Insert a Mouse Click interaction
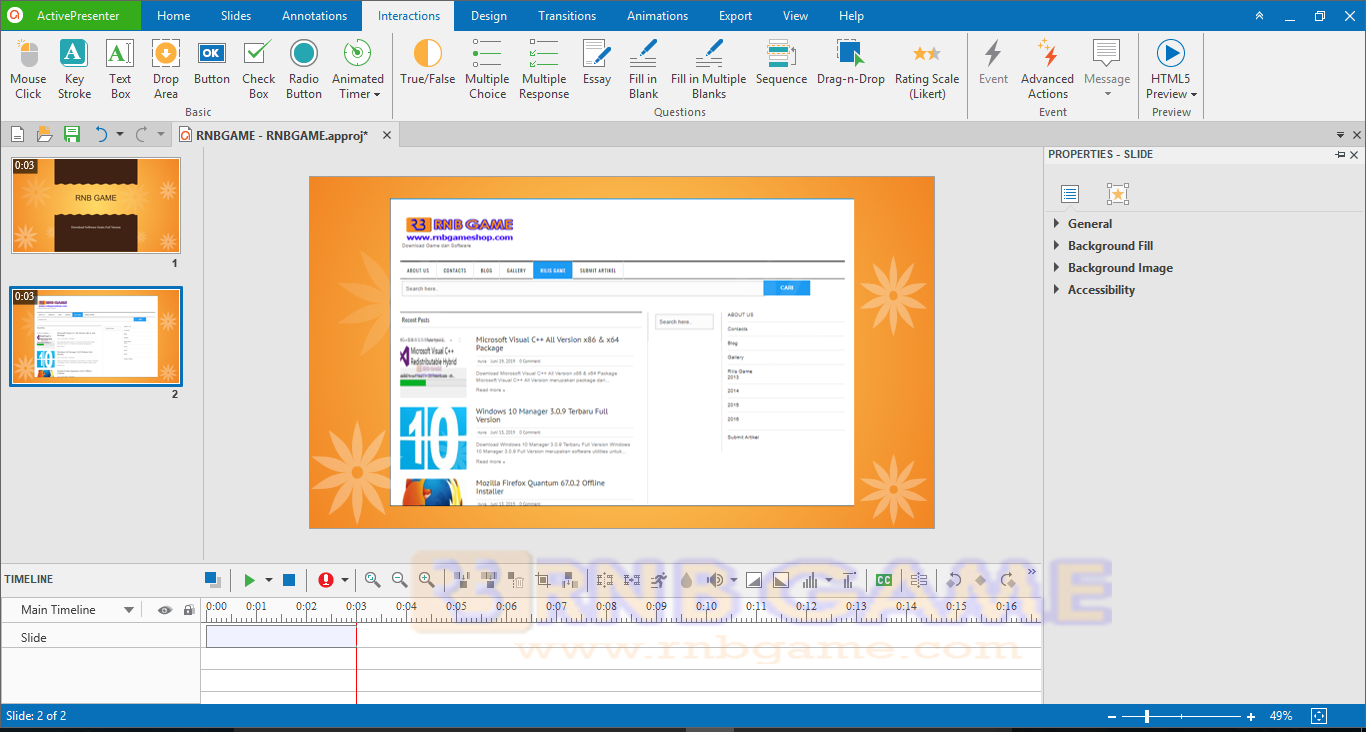Screen dimensions: 1366x732 [x=28, y=70]
